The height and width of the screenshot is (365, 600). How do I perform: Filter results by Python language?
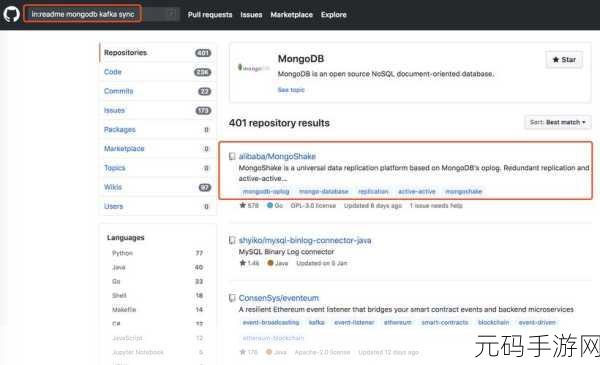click(158, 253)
